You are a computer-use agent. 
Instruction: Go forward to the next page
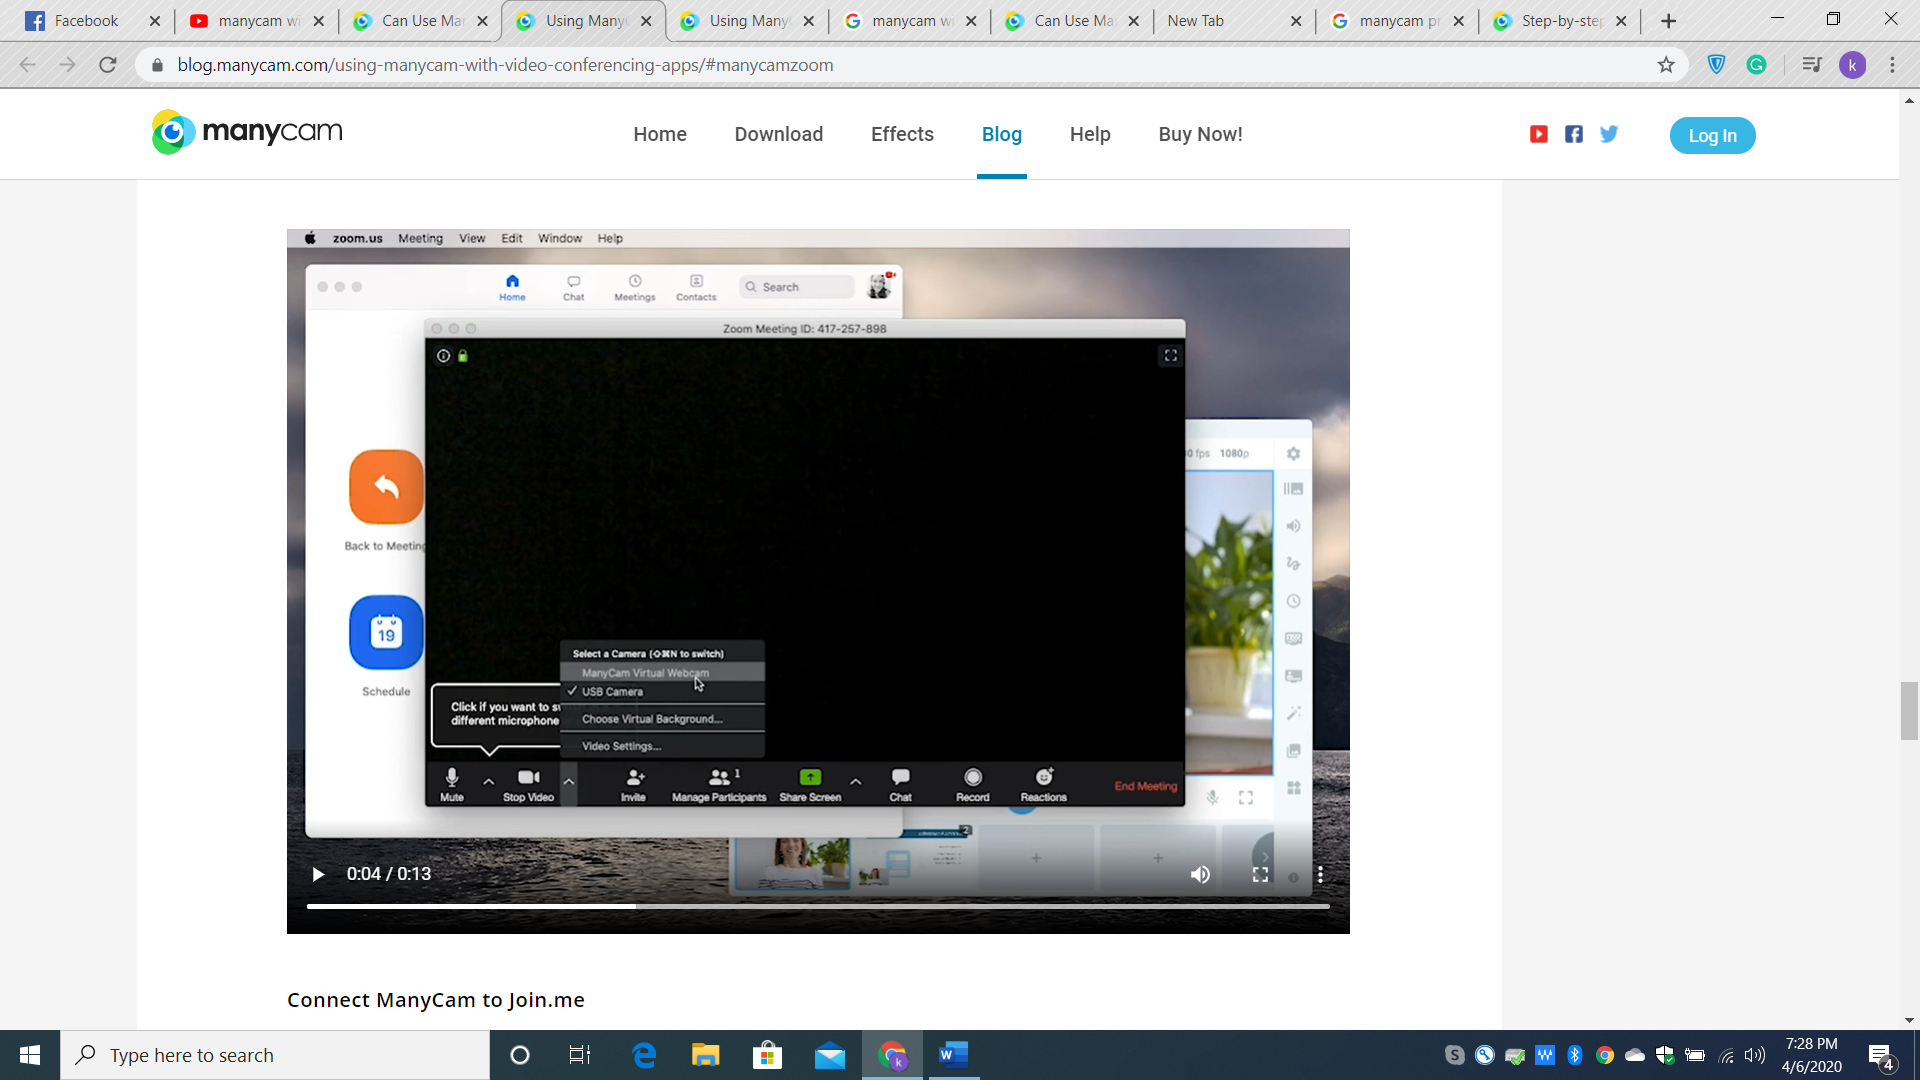pyautogui.click(x=67, y=65)
